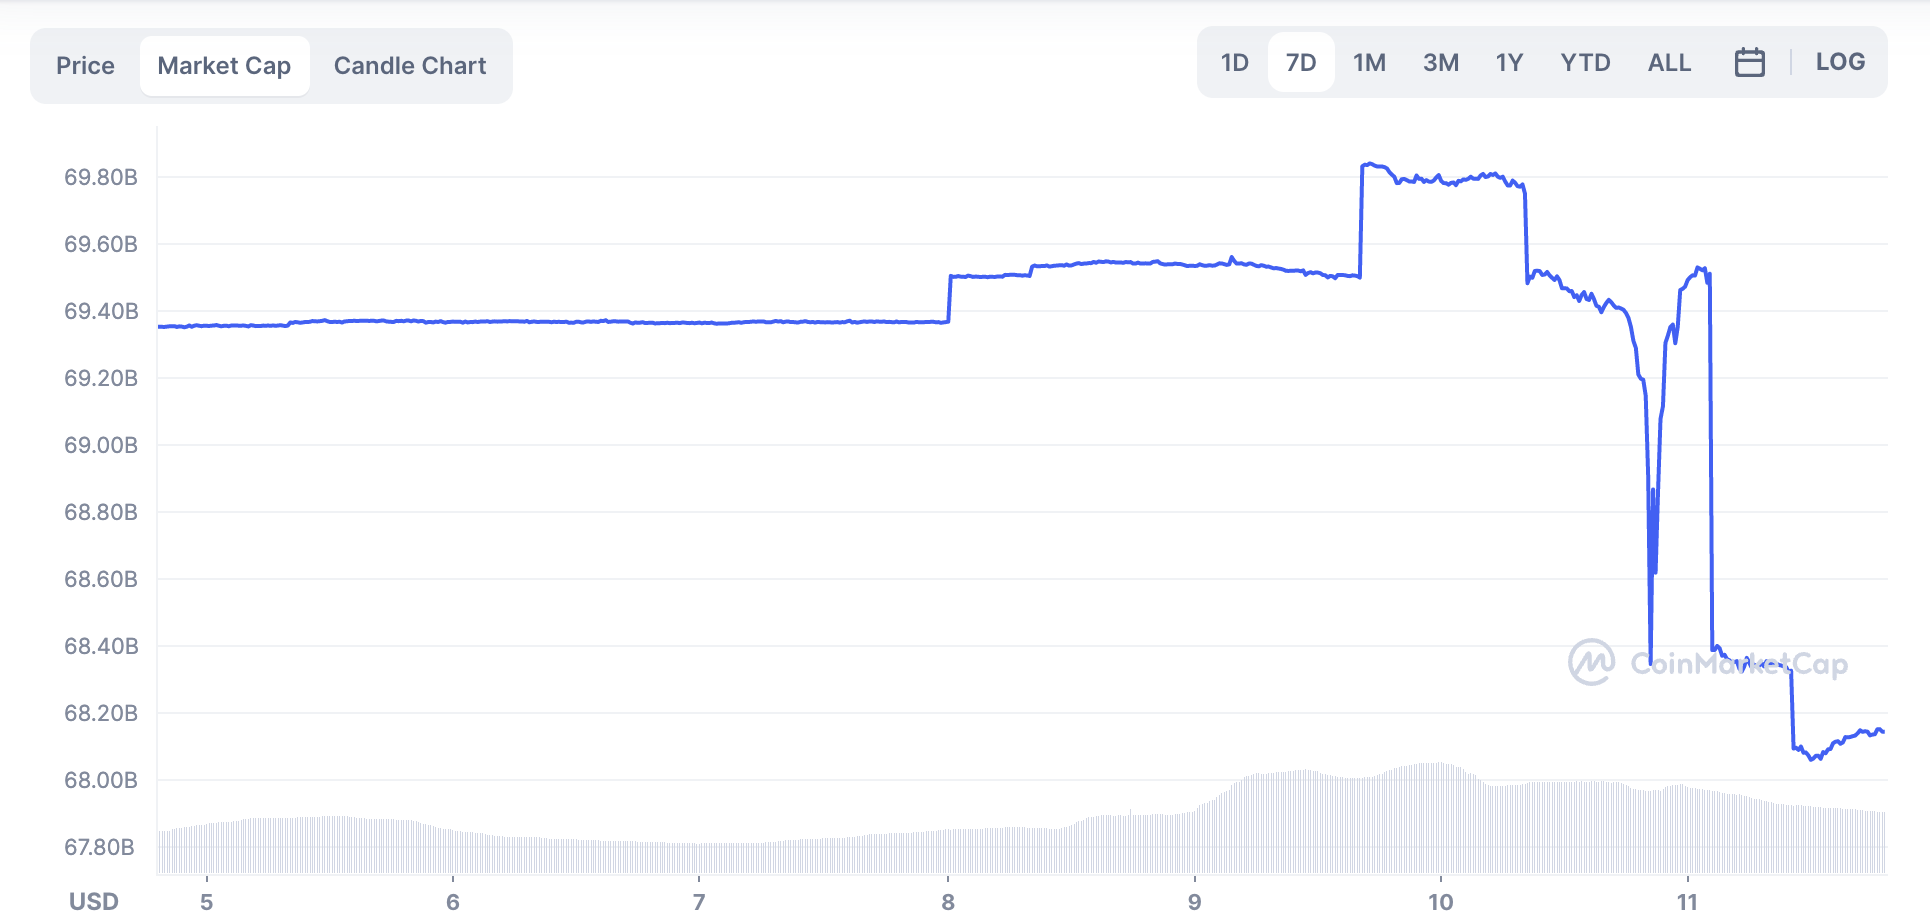Pick the YTD range option
The height and width of the screenshot is (920, 1930).
click(x=1585, y=63)
